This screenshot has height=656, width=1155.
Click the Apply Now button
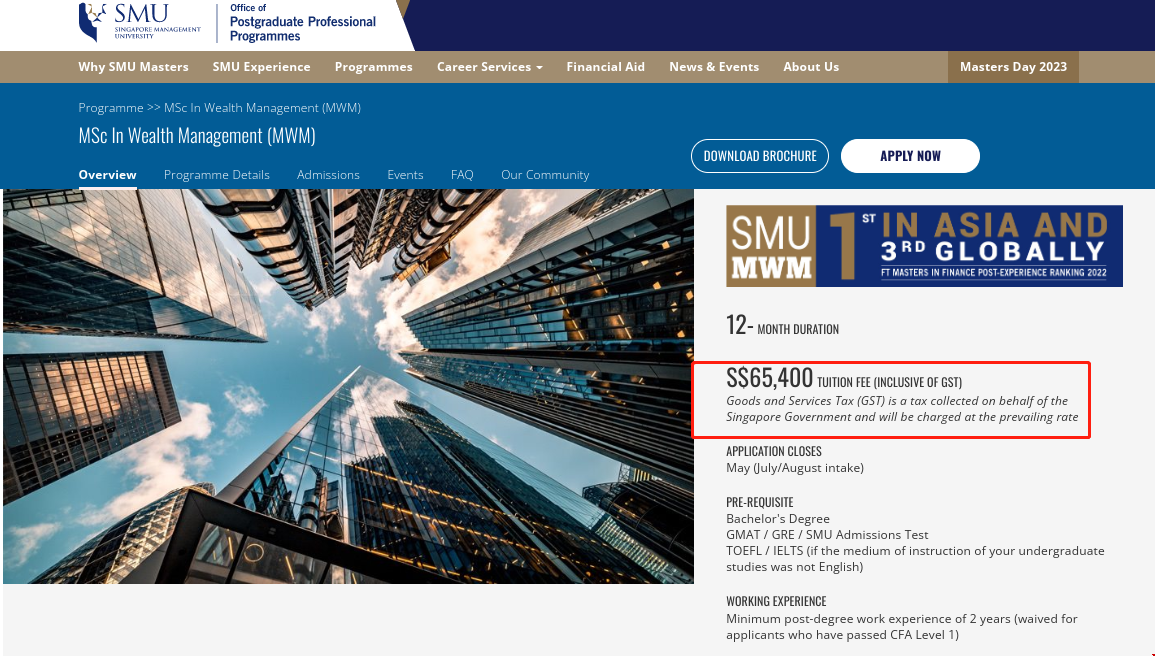coord(910,155)
